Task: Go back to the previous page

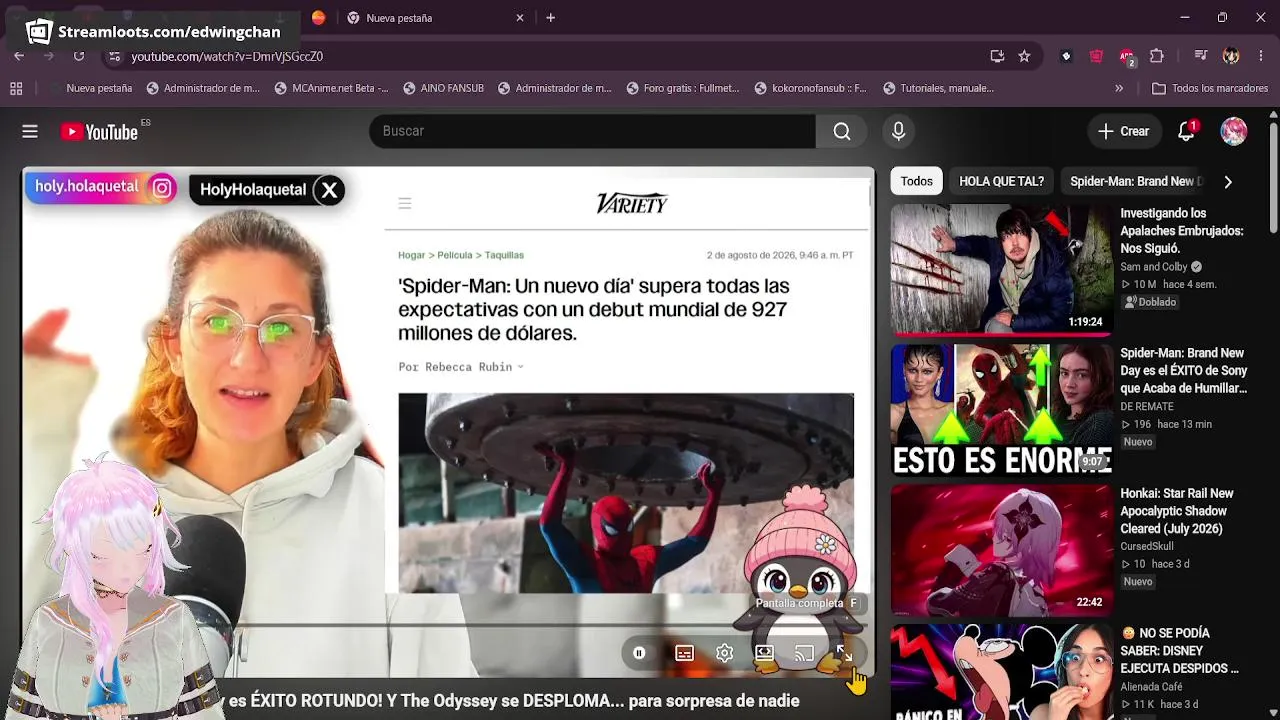Action: coord(19,56)
